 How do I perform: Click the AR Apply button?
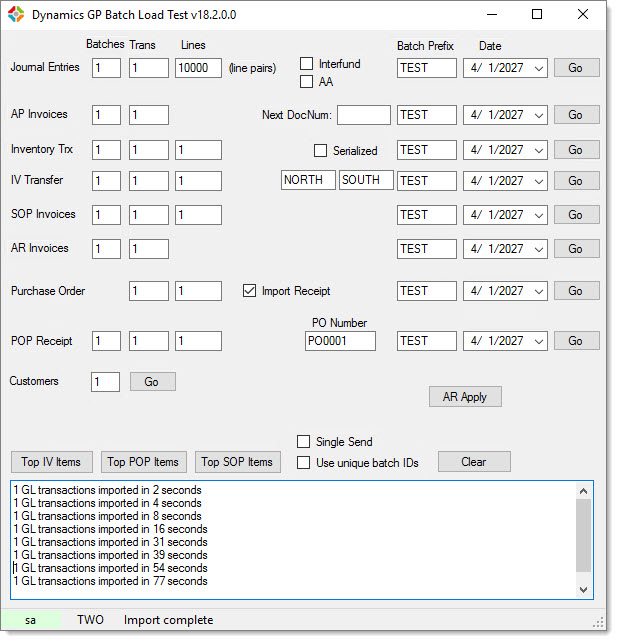click(465, 397)
